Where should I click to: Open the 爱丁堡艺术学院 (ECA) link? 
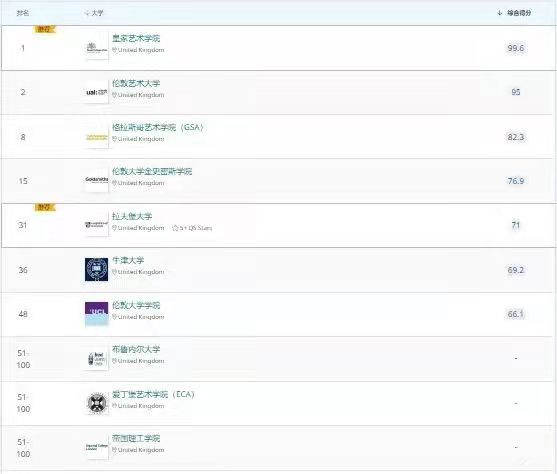tap(153, 394)
